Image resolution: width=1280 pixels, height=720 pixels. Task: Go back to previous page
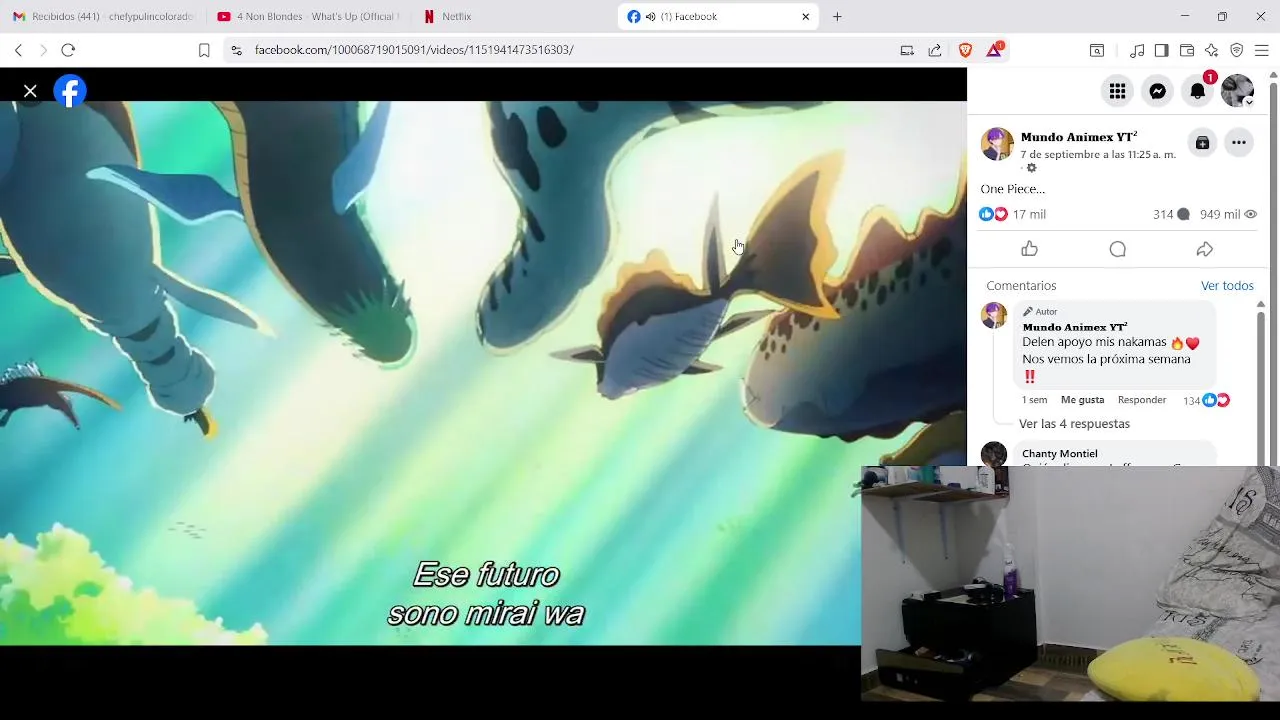18,50
